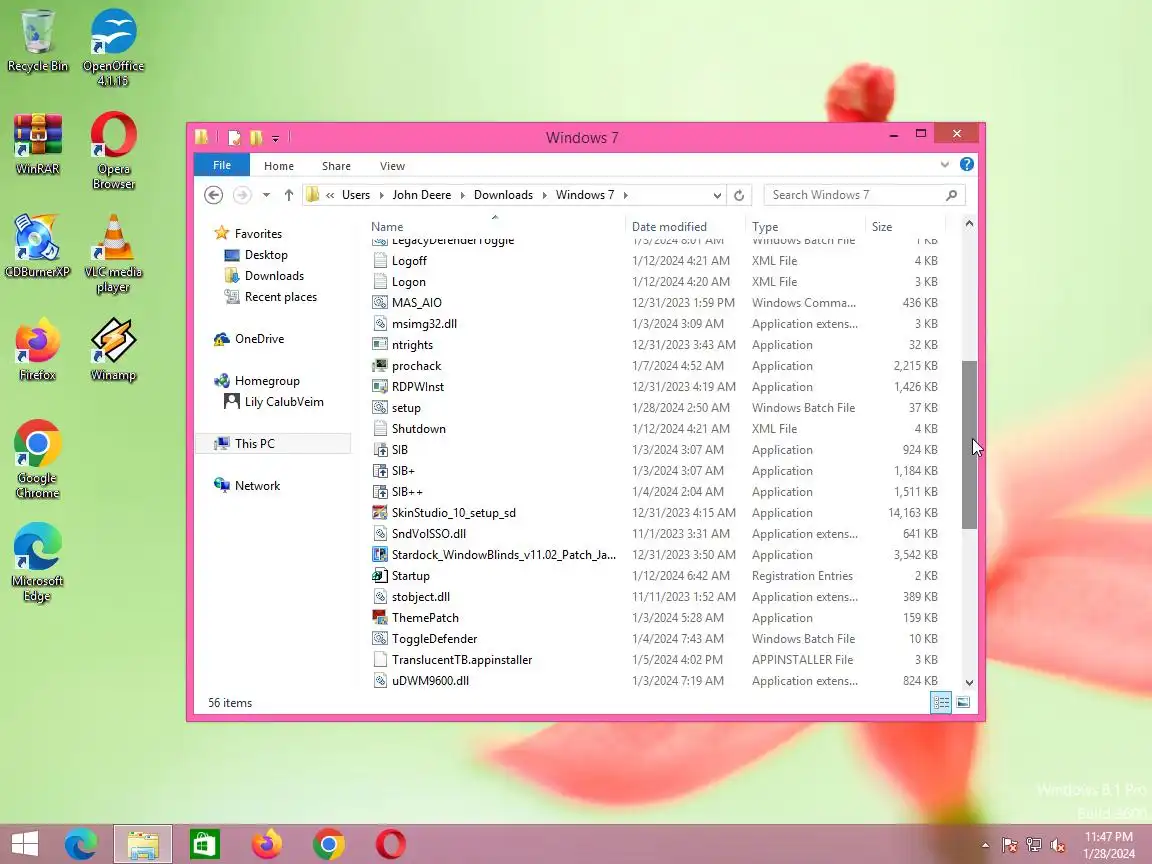Image resolution: width=1152 pixels, height=864 pixels.
Task: Expand the ribbon with the chevron
Action: (x=945, y=165)
